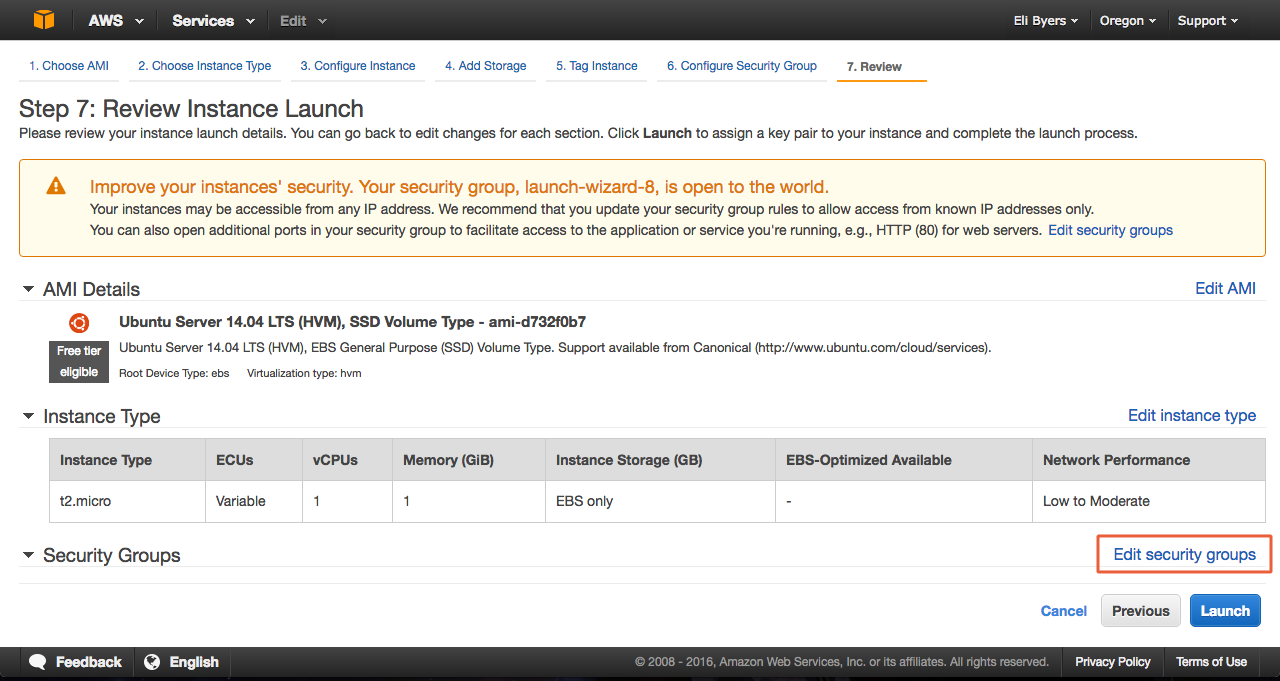Click the Step 7: Review Instance Launch heading

pyautogui.click(x=191, y=109)
